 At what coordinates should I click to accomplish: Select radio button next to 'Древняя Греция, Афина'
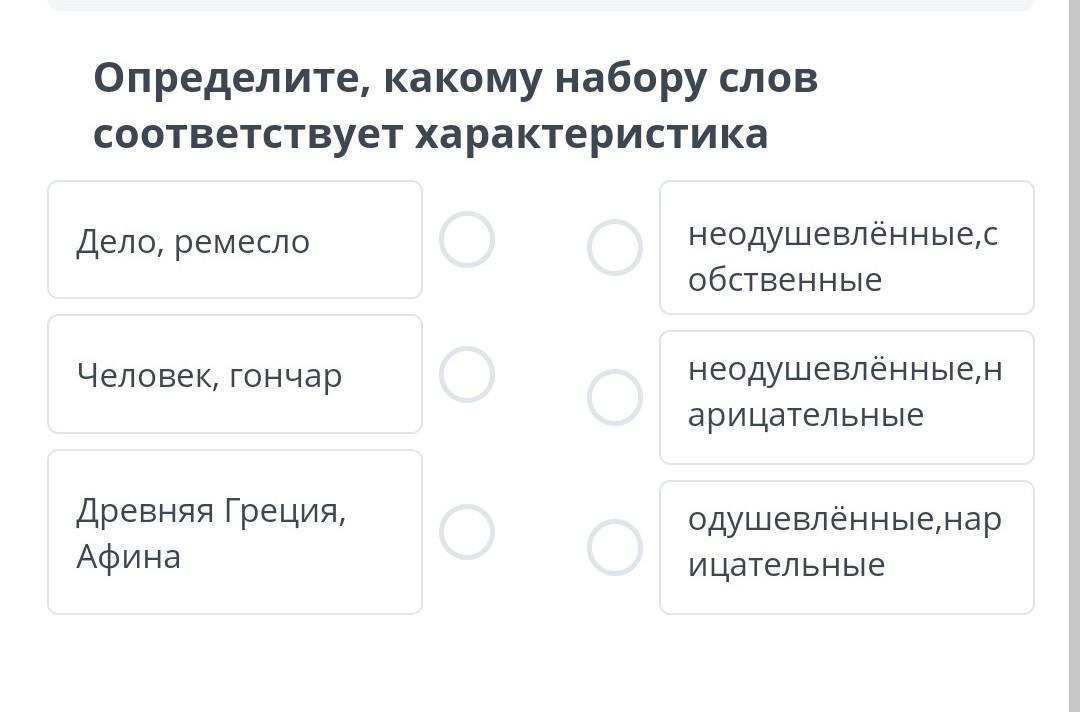pos(467,532)
